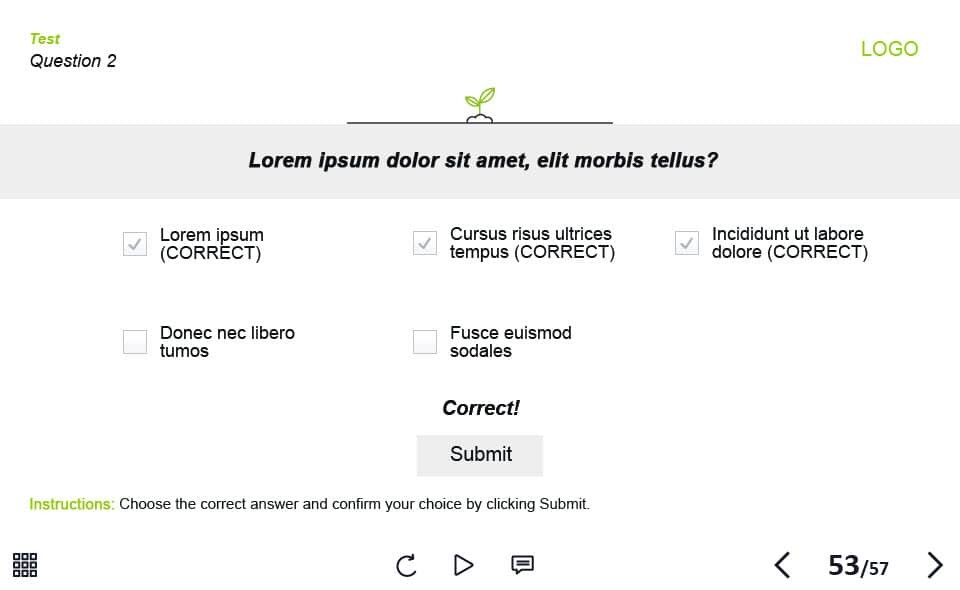Image resolution: width=960 pixels, height=590 pixels.
Task: Open the slide grid menu icon
Action: pyautogui.click(x=25, y=565)
